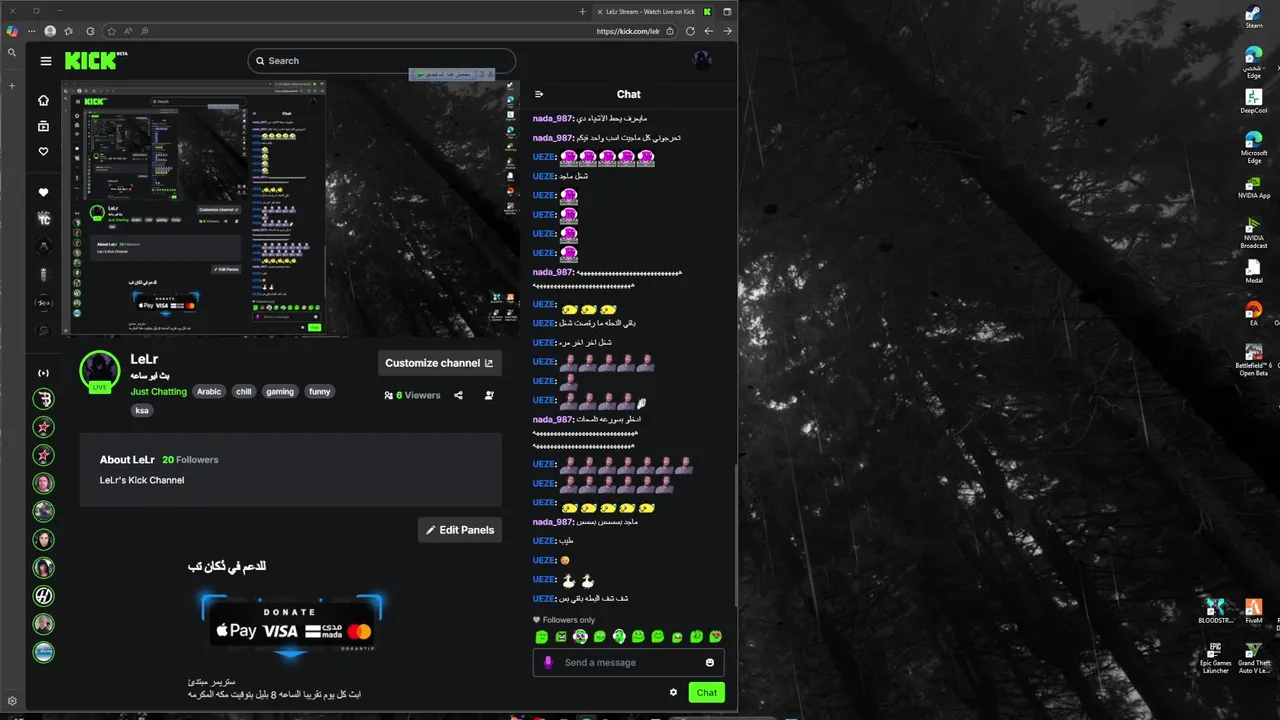Open Browse icon in Kick sidebar
Screen dimensions: 1280x720
pos(43,126)
